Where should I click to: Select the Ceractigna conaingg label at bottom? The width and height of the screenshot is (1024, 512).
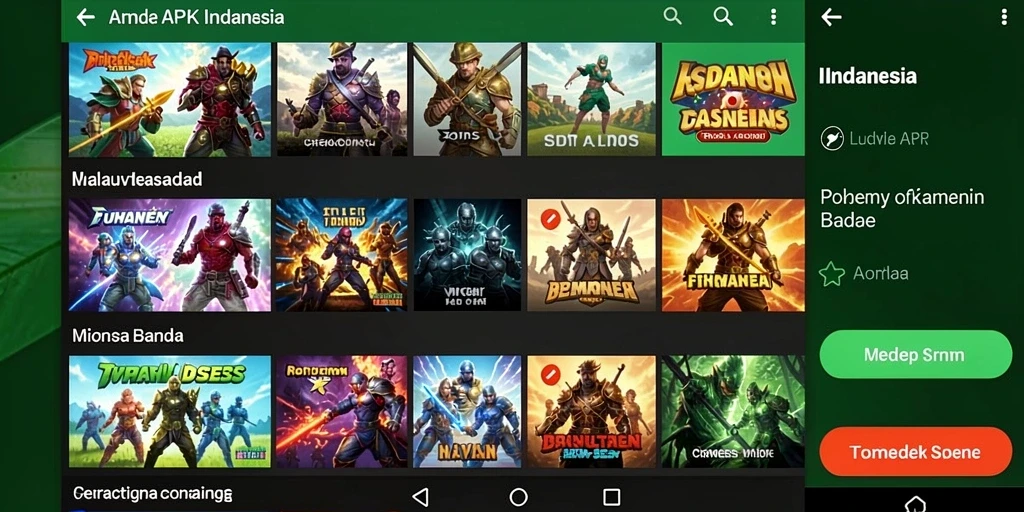[152, 494]
